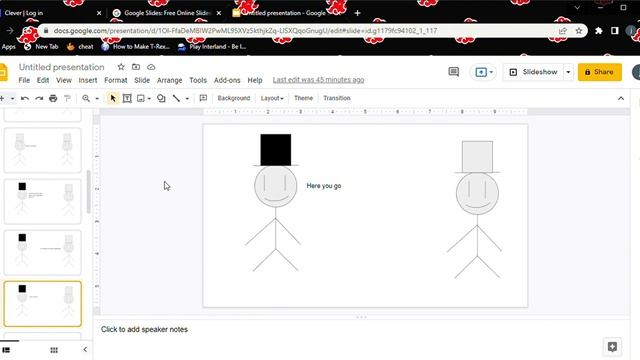Click the Redo icon in toolbar
Viewport: 640px width, 360px height.
tap(39, 98)
